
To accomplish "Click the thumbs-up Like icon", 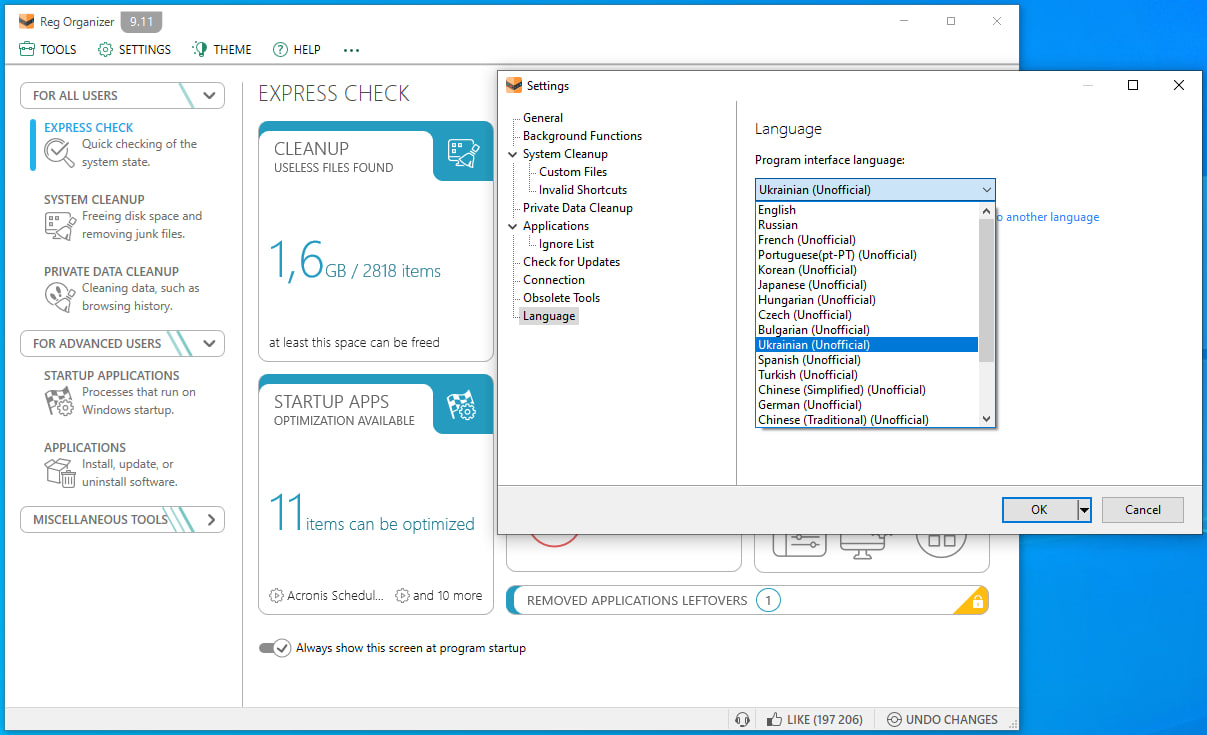I will tap(774, 719).
